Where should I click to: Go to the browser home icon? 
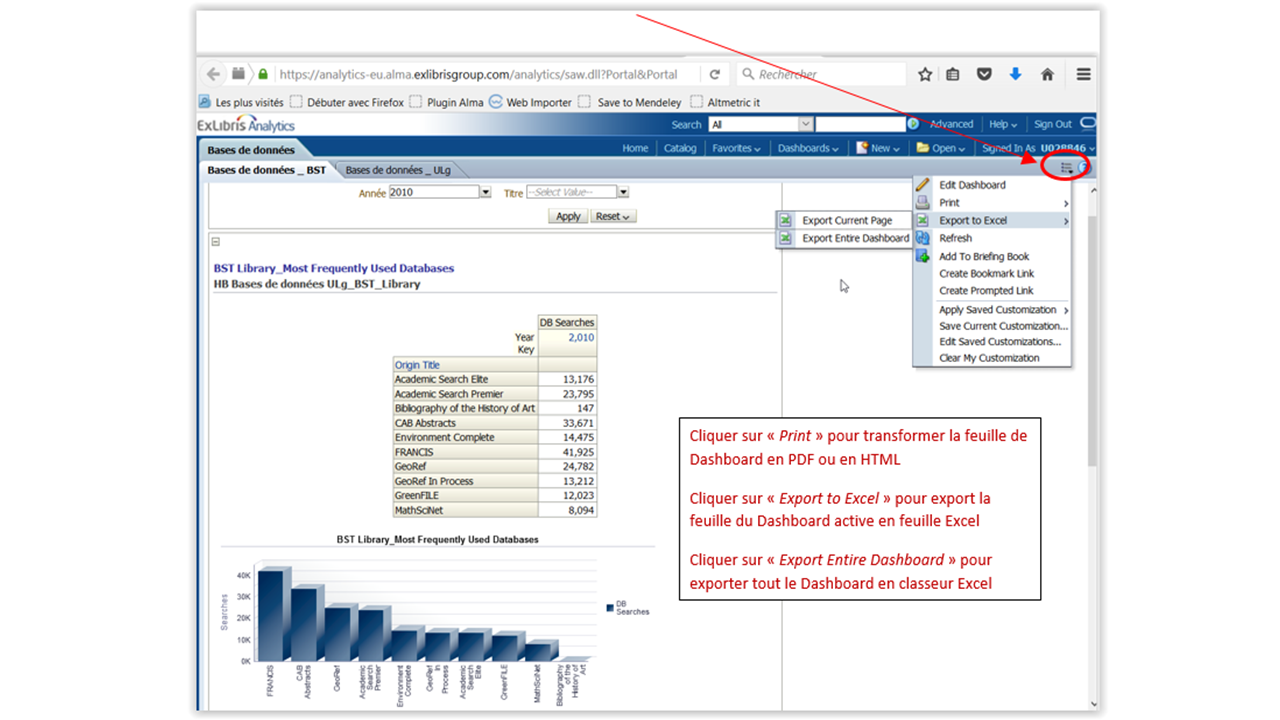point(1047,74)
